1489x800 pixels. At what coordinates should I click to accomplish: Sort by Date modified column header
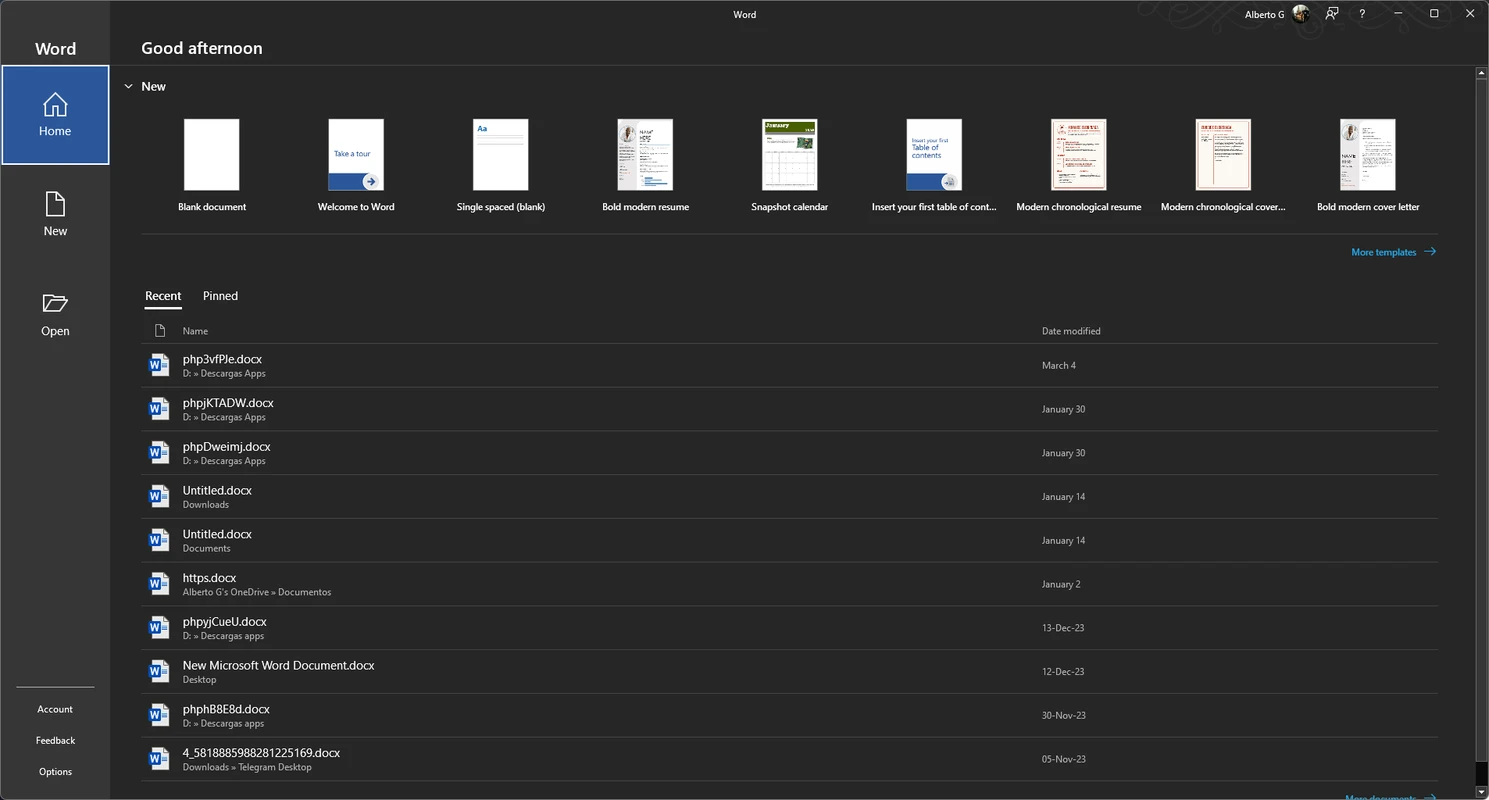coord(1071,331)
